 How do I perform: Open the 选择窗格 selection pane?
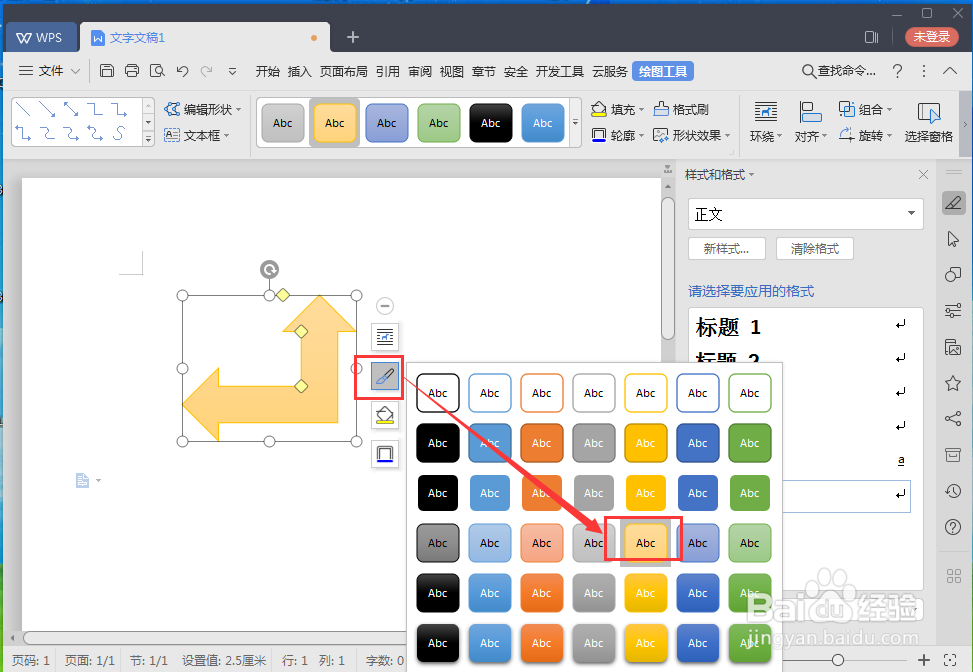point(928,122)
